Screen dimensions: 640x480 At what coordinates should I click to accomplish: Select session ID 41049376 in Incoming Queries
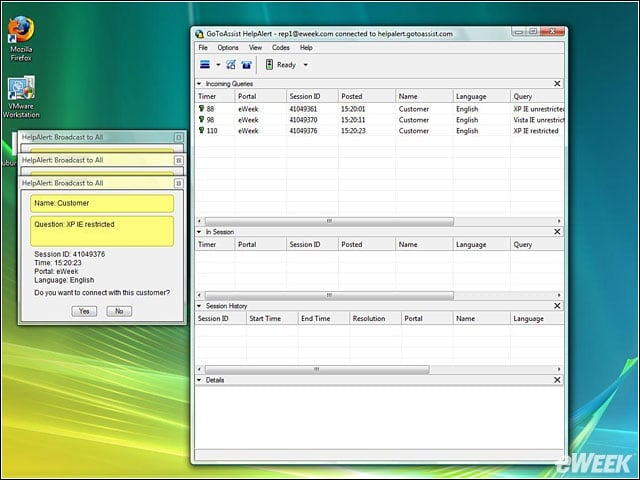point(303,131)
